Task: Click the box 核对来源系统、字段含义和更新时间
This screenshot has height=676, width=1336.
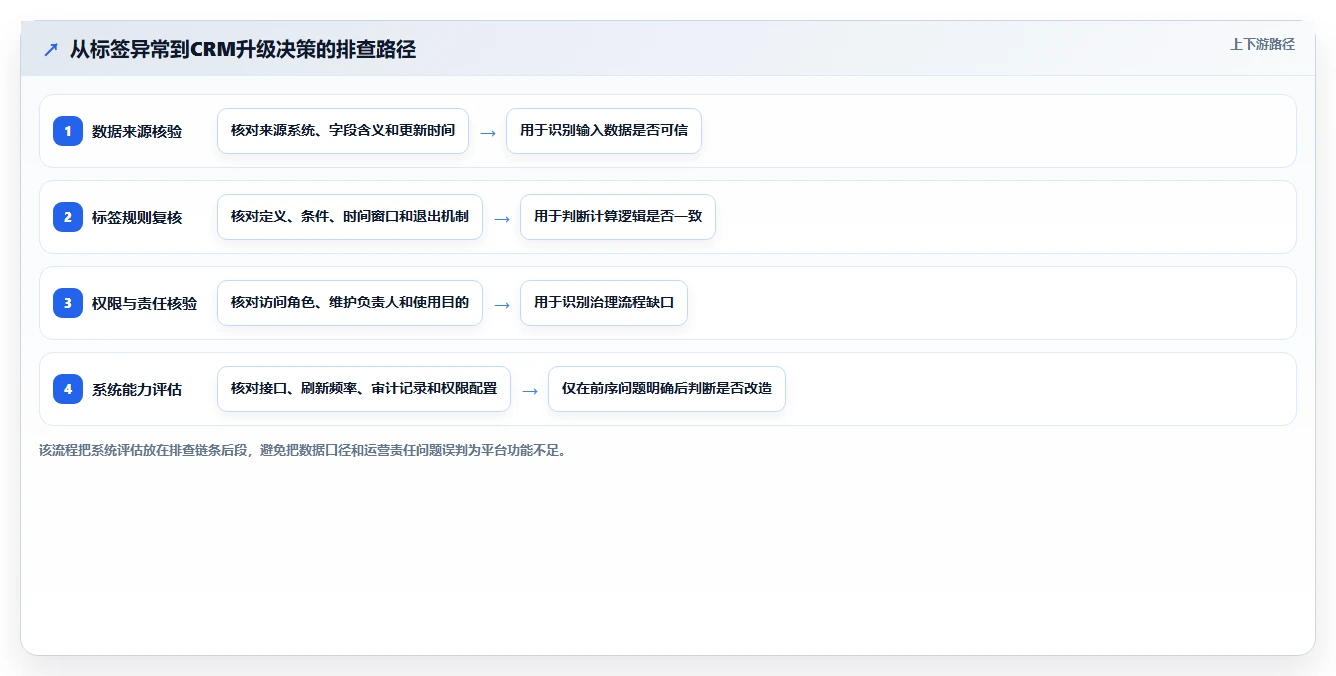Action: coord(343,131)
